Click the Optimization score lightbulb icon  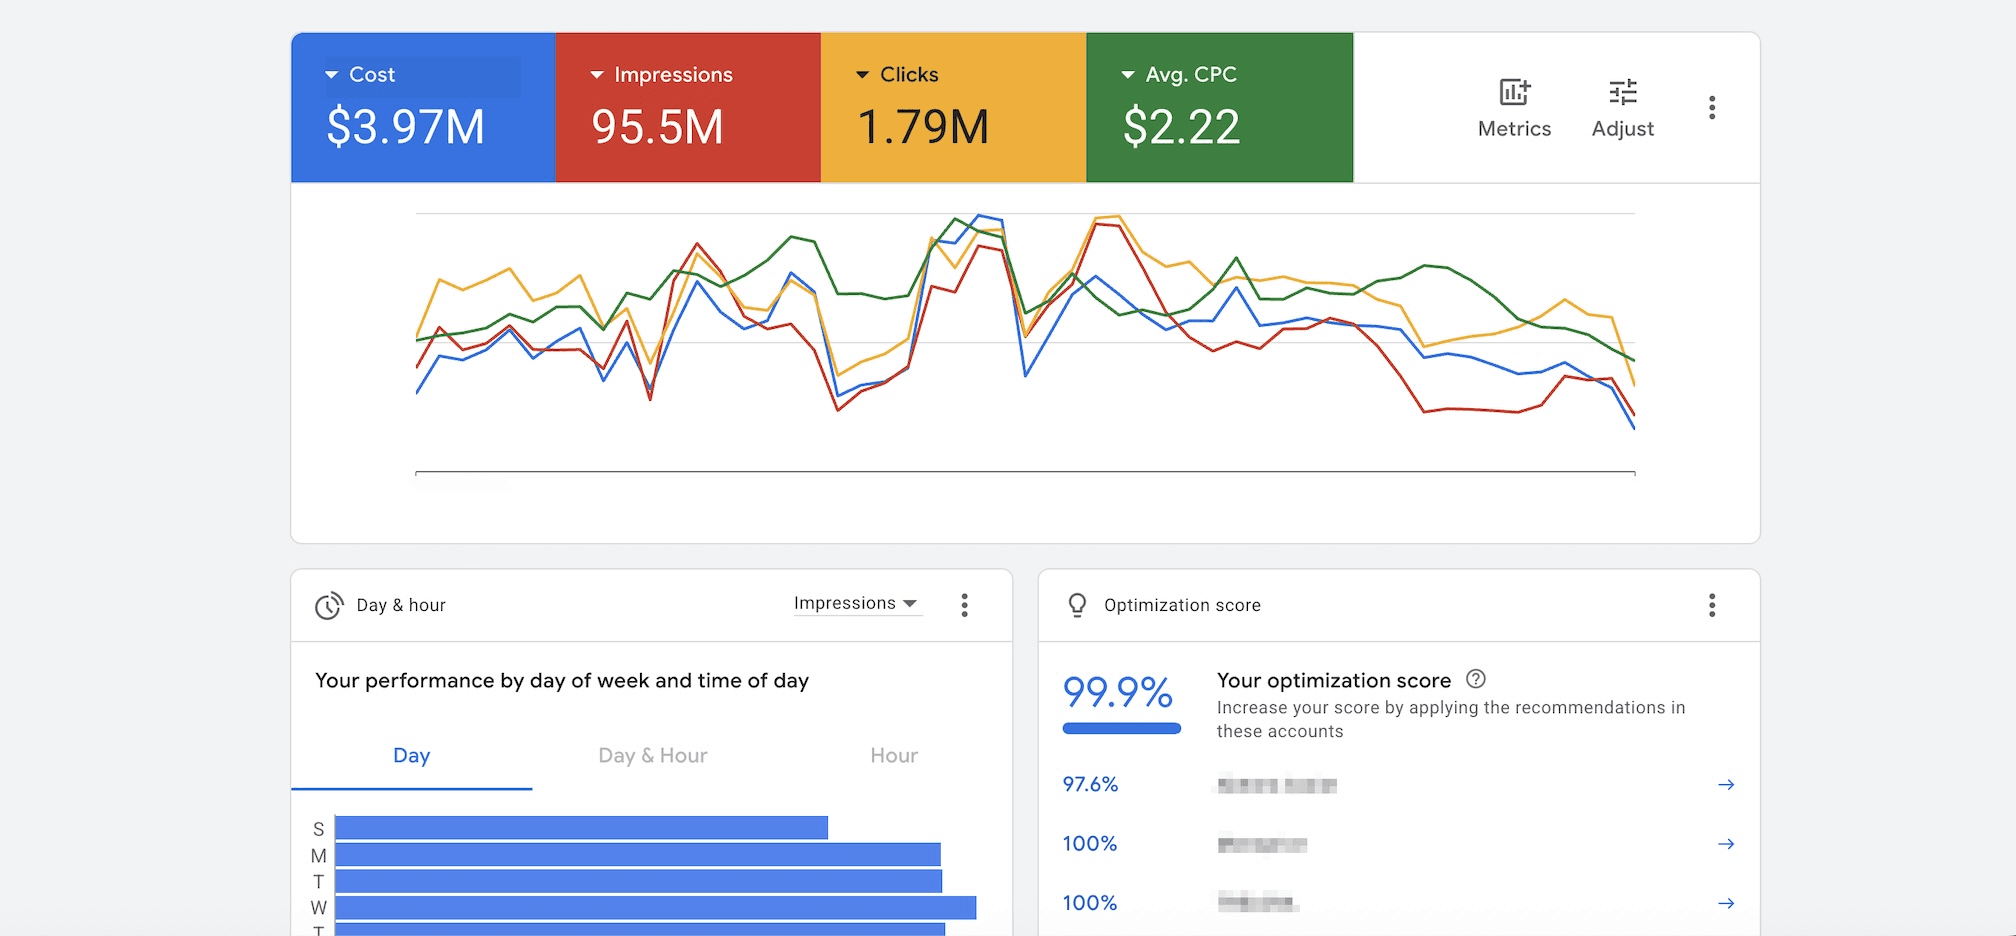coord(1077,605)
